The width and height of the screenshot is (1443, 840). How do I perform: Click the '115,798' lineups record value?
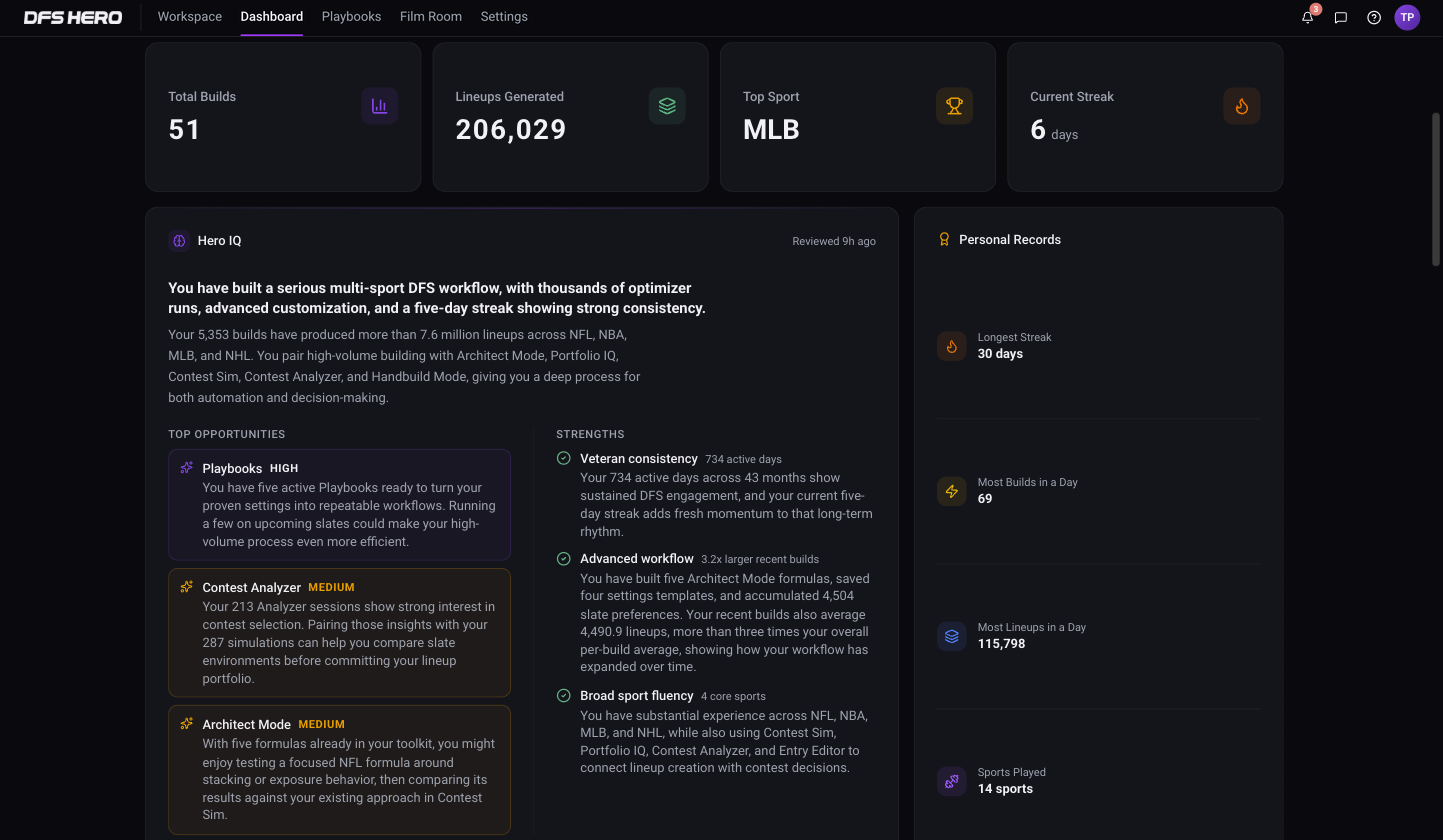[x=1001, y=644]
